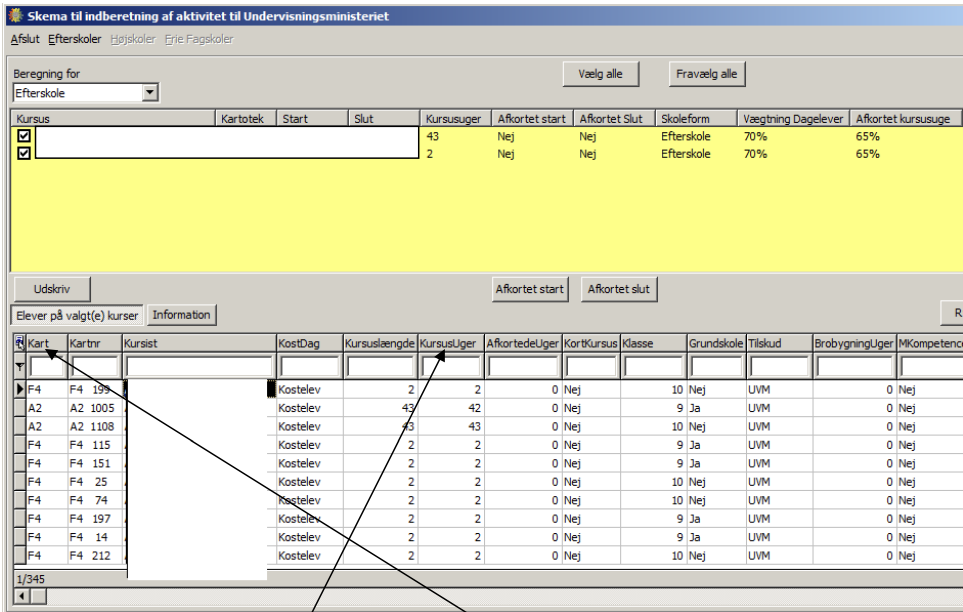Click the greyed Frie Fagskoler menu
The height and width of the screenshot is (612, 963).
pos(199,39)
